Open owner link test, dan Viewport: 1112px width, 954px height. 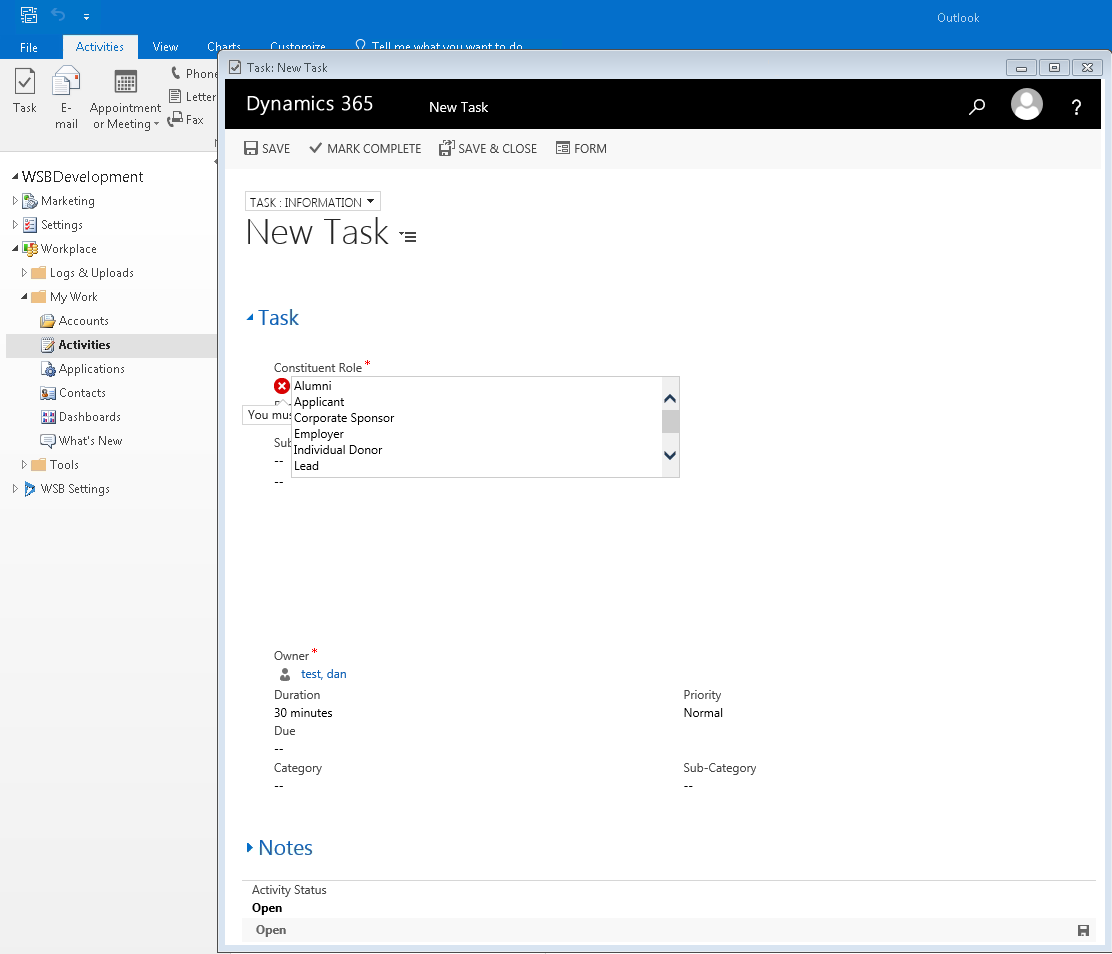pyautogui.click(x=323, y=674)
